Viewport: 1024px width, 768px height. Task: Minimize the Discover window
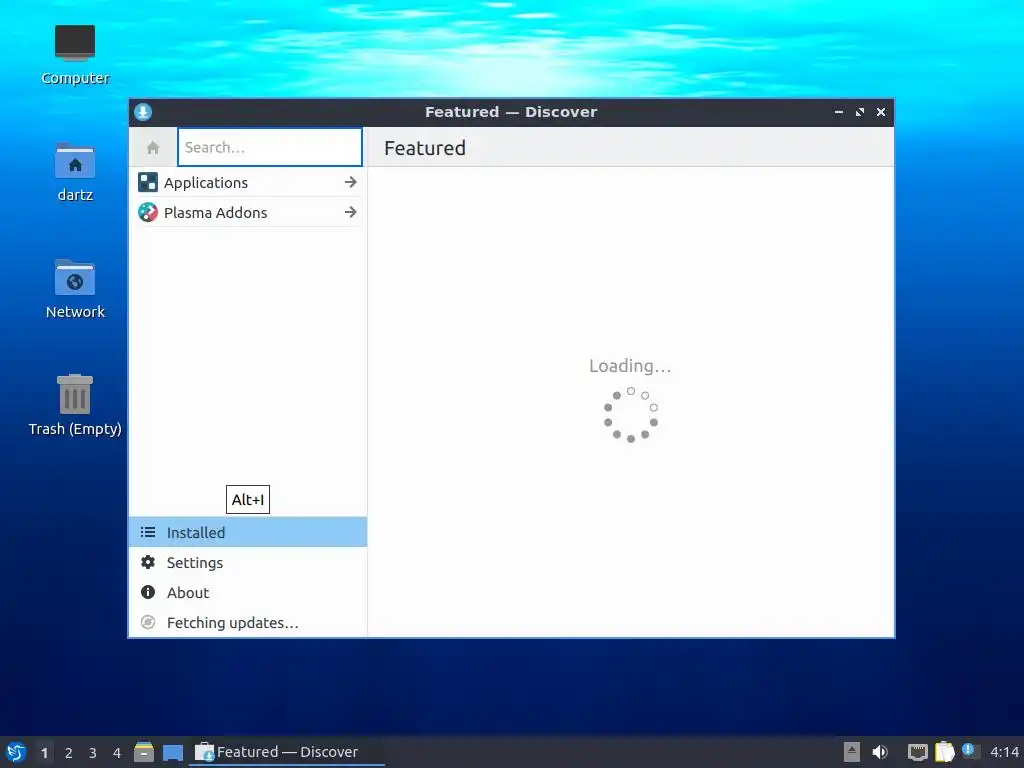point(839,112)
